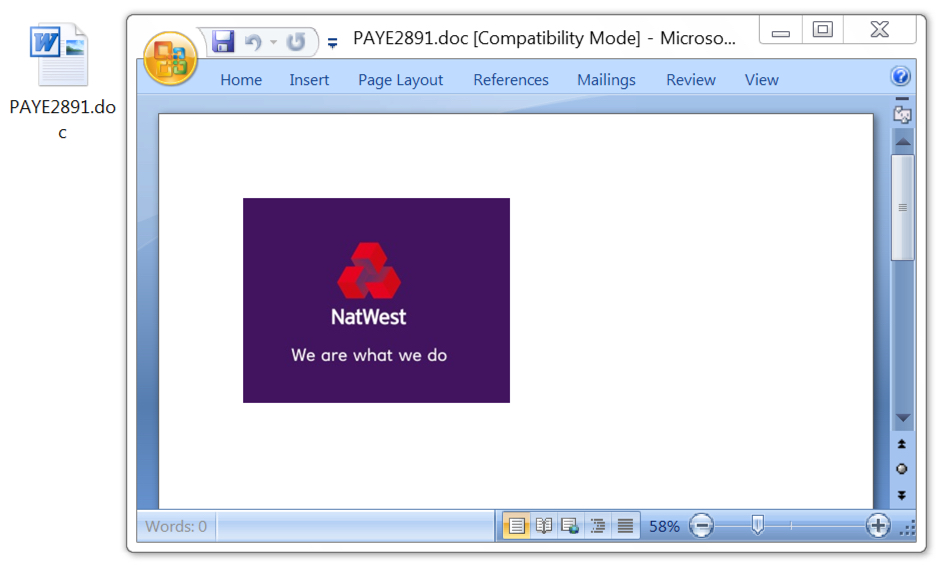Click the Save floppy disk icon
The image size is (939, 568).
point(223,41)
